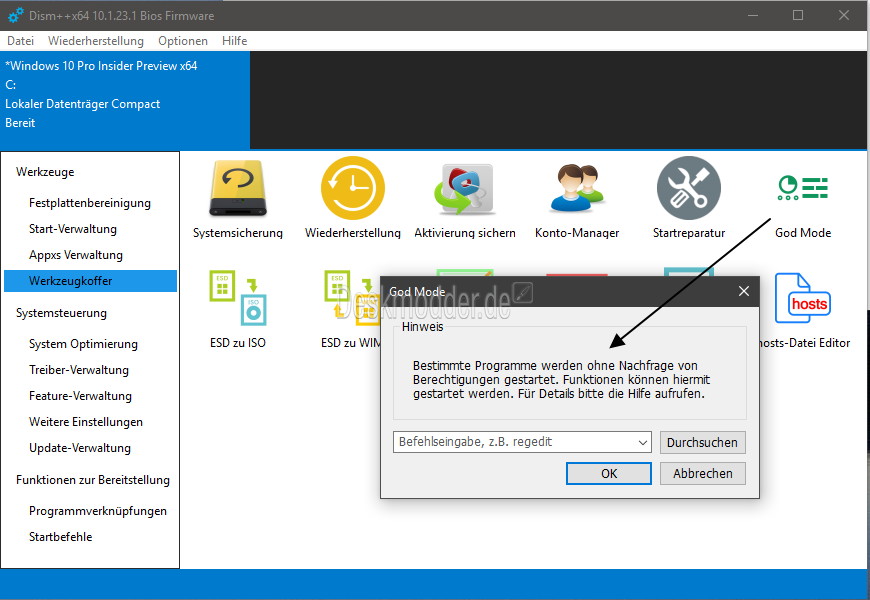
Task: Select Festplattenbereinigung in sidebar
Action: [x=90, y=203]
